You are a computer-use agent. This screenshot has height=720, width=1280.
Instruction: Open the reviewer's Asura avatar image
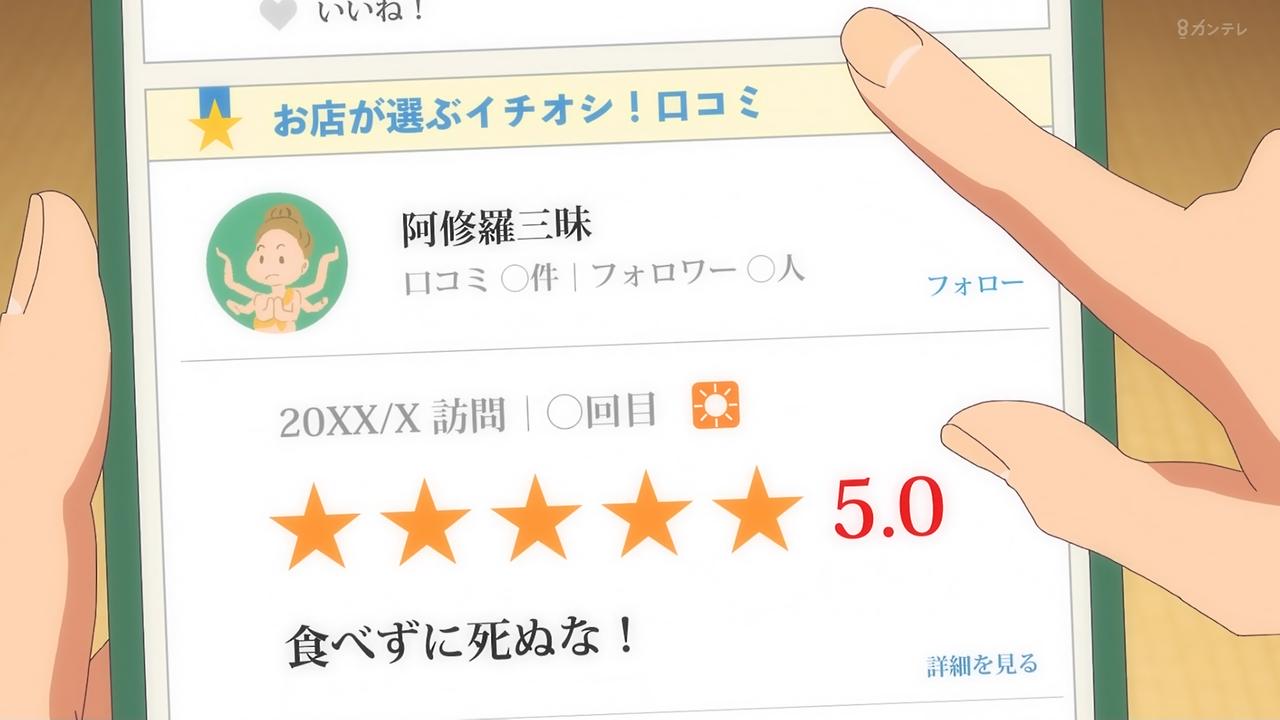[276, 263]
